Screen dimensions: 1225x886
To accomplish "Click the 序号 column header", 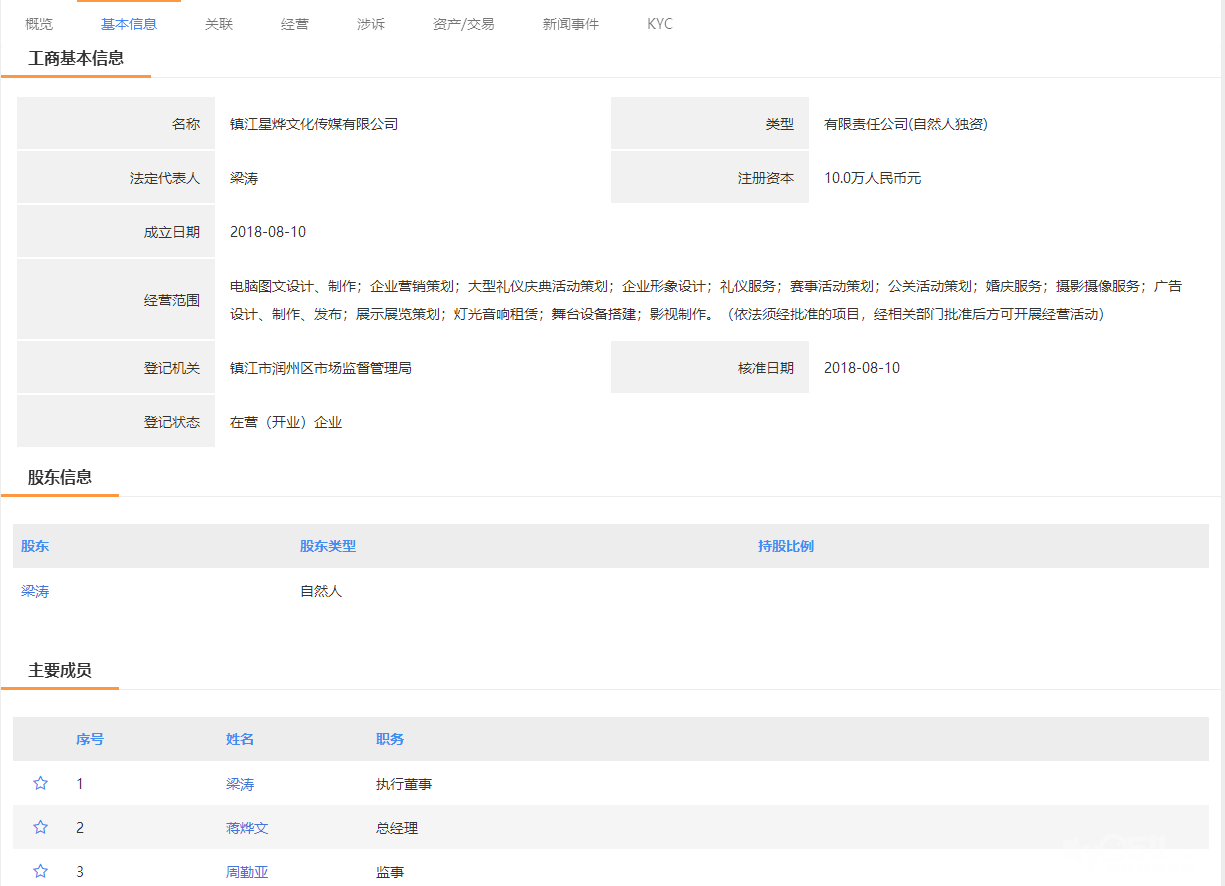I will 90,739.
